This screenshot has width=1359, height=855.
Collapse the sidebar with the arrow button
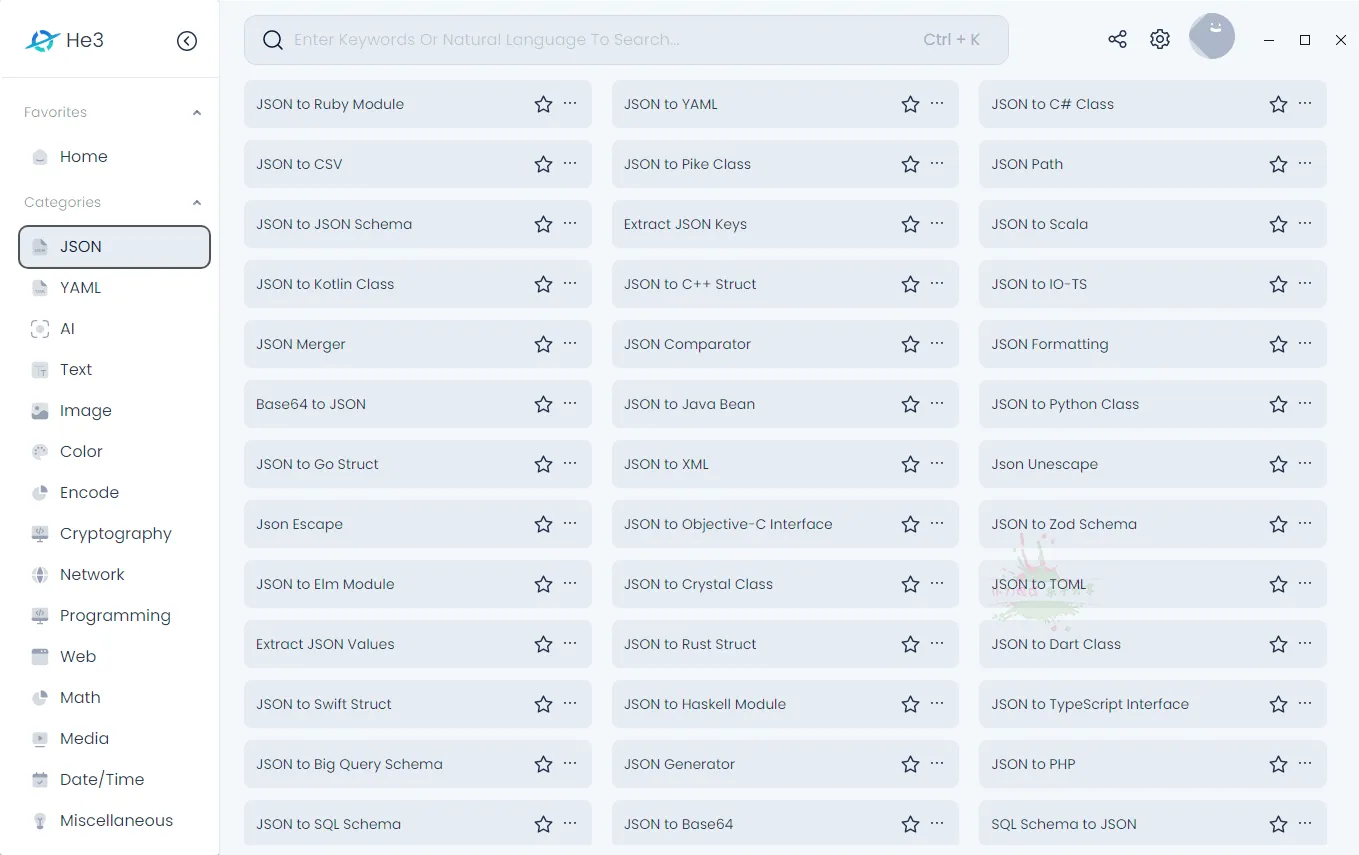(x=187, y=41)
